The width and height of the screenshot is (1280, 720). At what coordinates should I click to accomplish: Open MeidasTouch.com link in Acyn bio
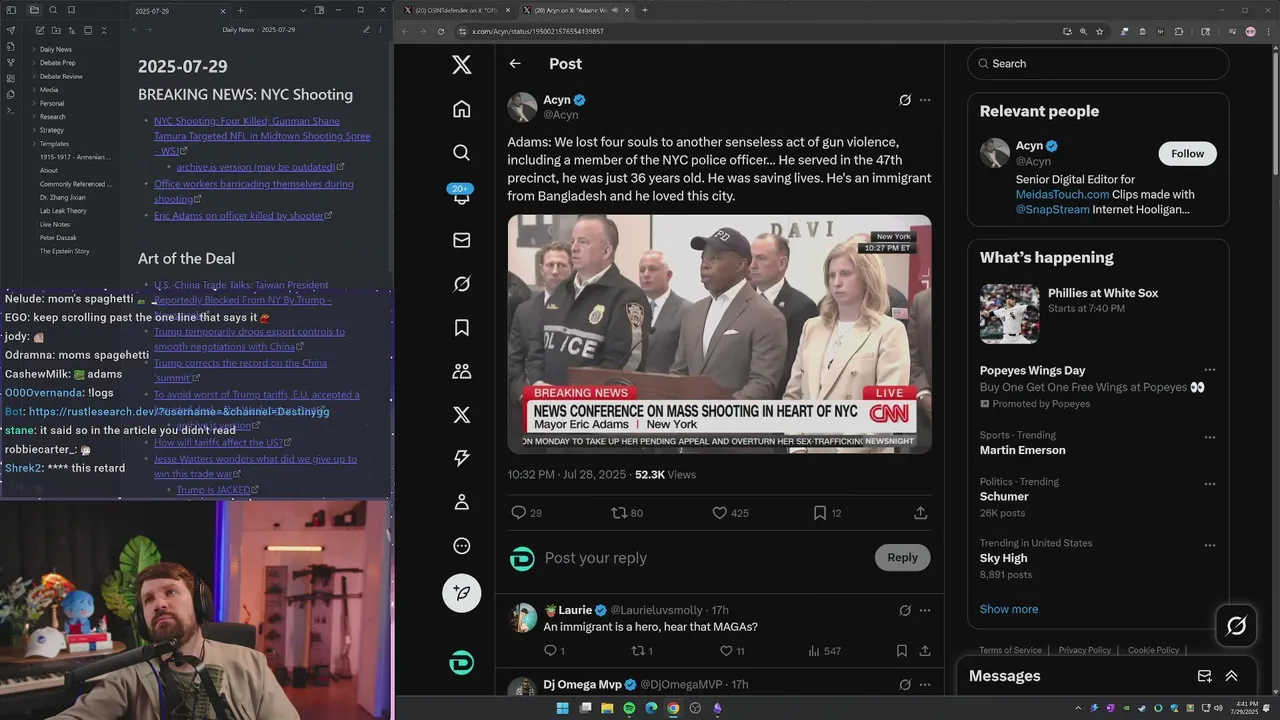point(1062,194)
